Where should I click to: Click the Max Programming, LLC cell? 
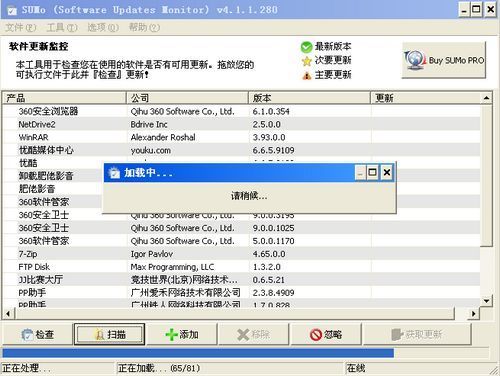[x=172, y=267]
